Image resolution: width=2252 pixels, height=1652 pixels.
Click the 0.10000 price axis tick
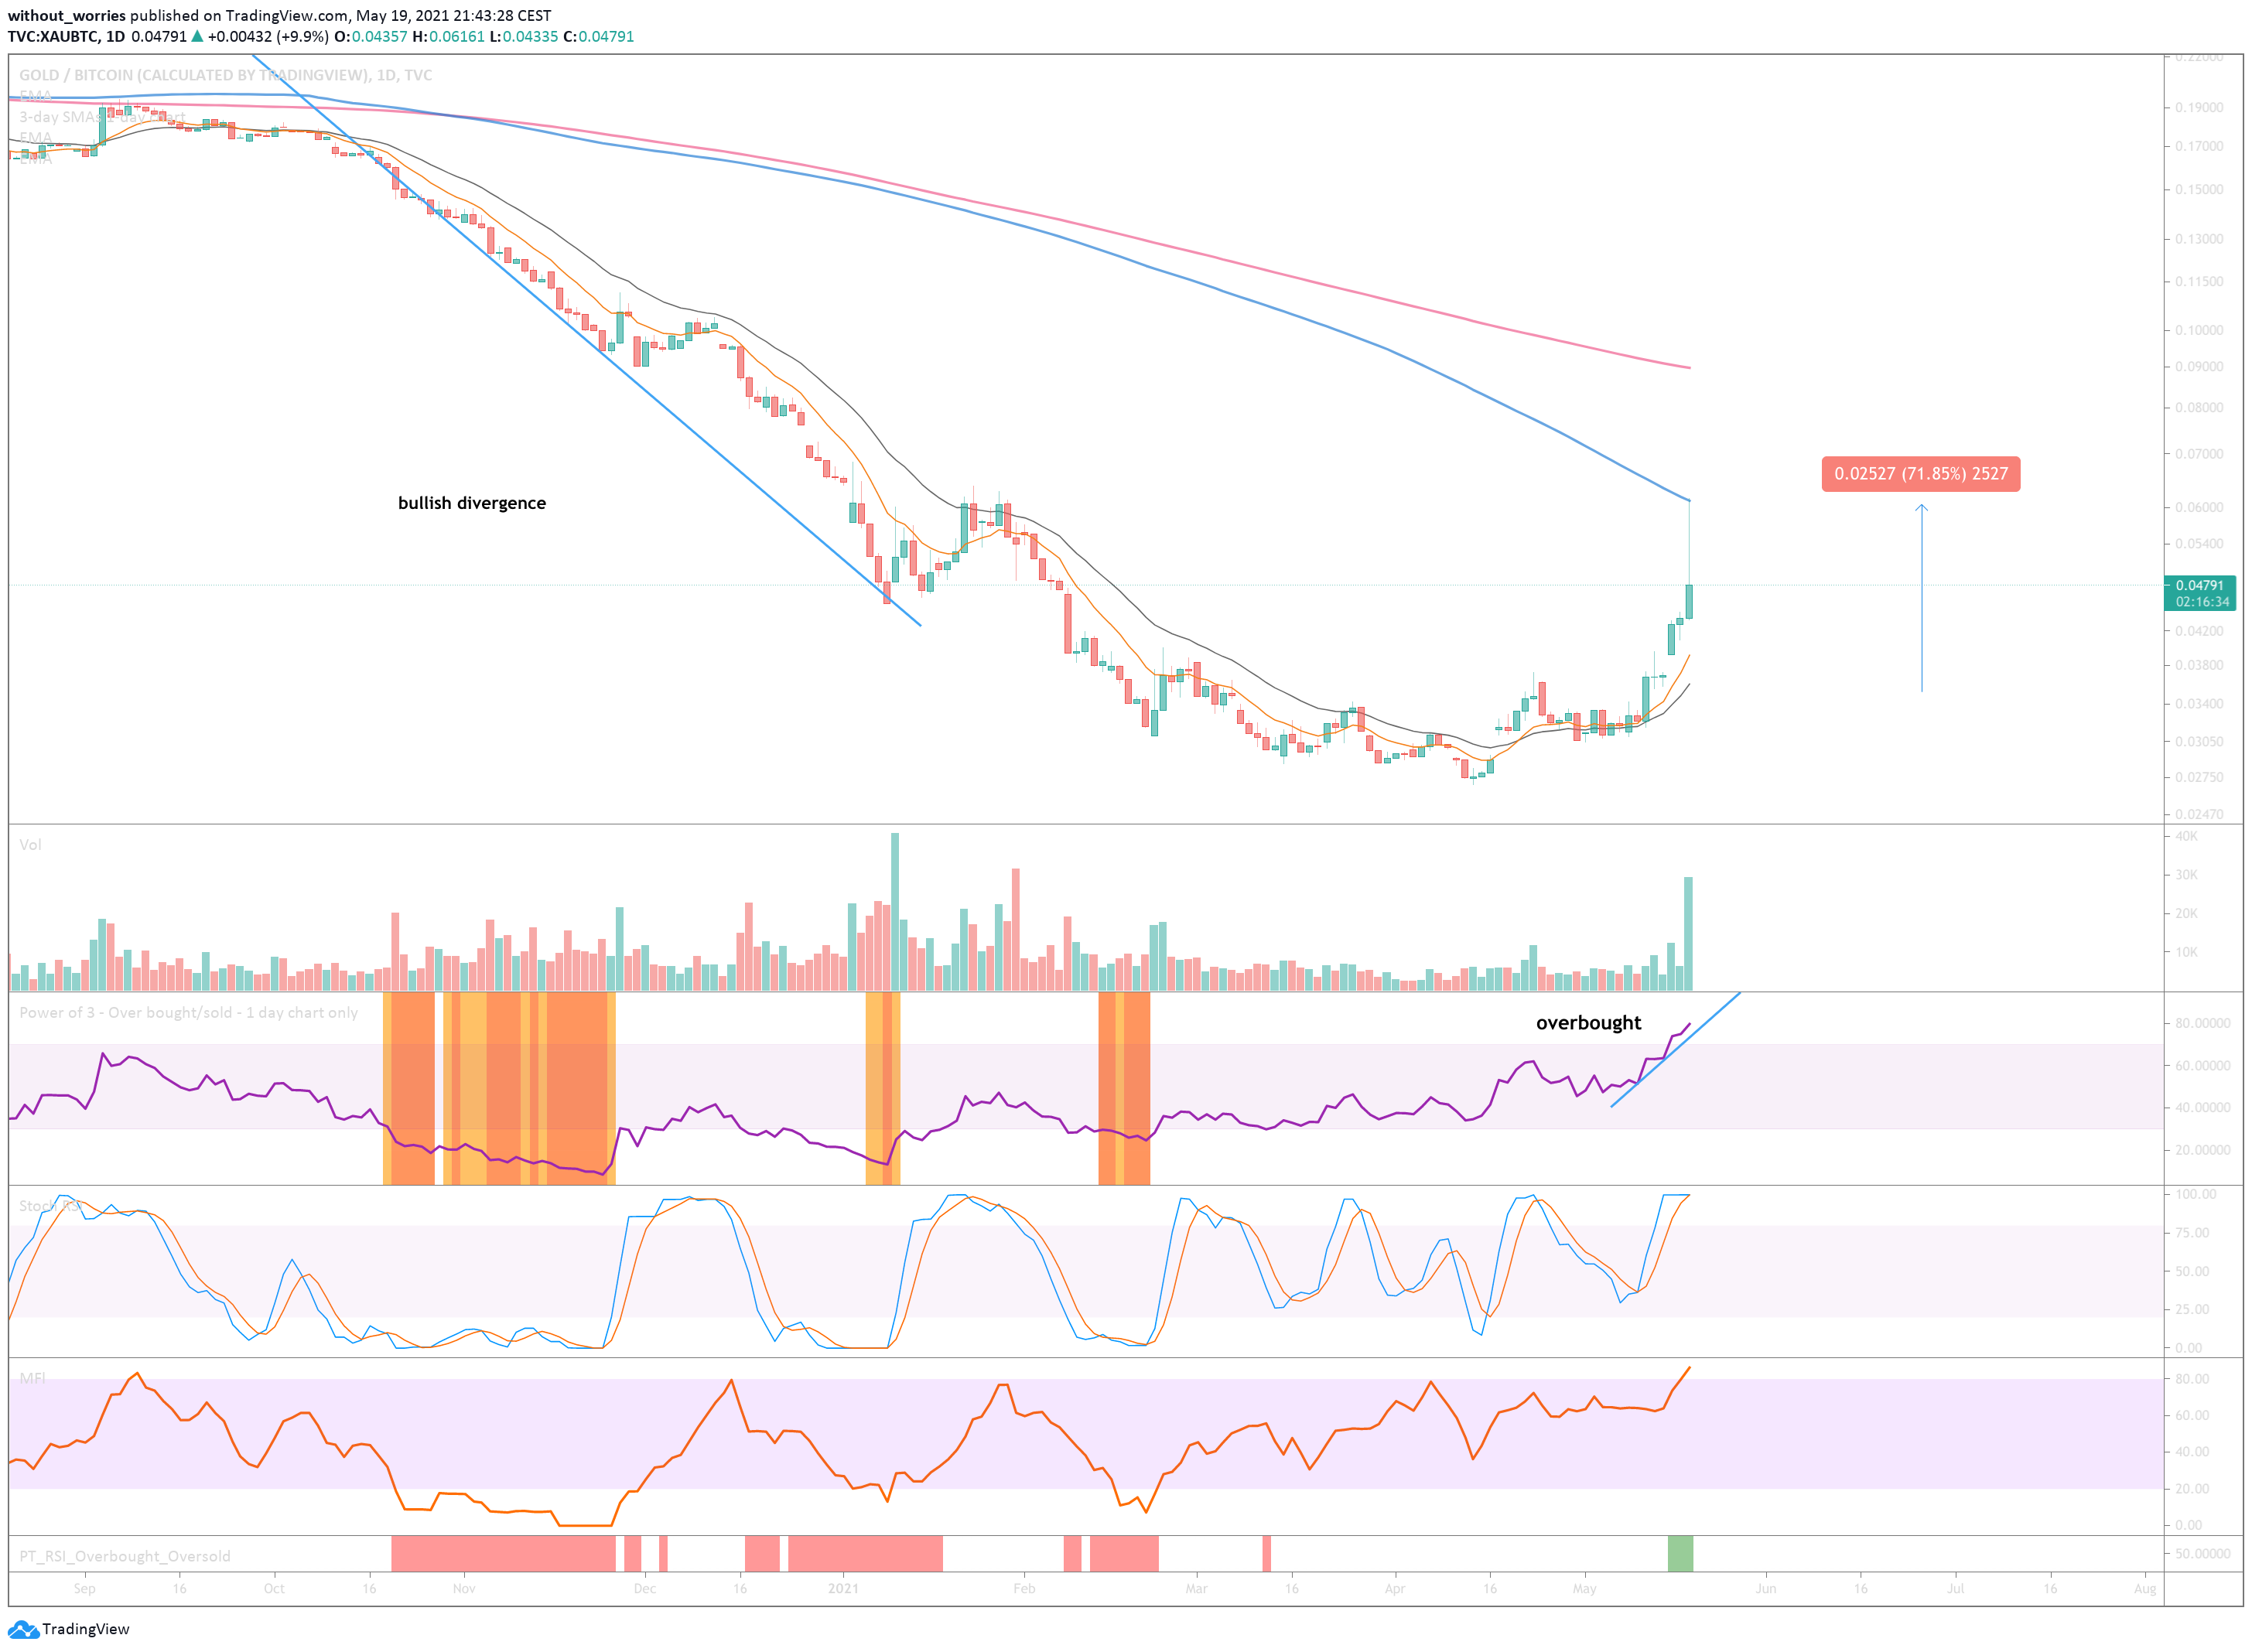(x=2199, y=330)
